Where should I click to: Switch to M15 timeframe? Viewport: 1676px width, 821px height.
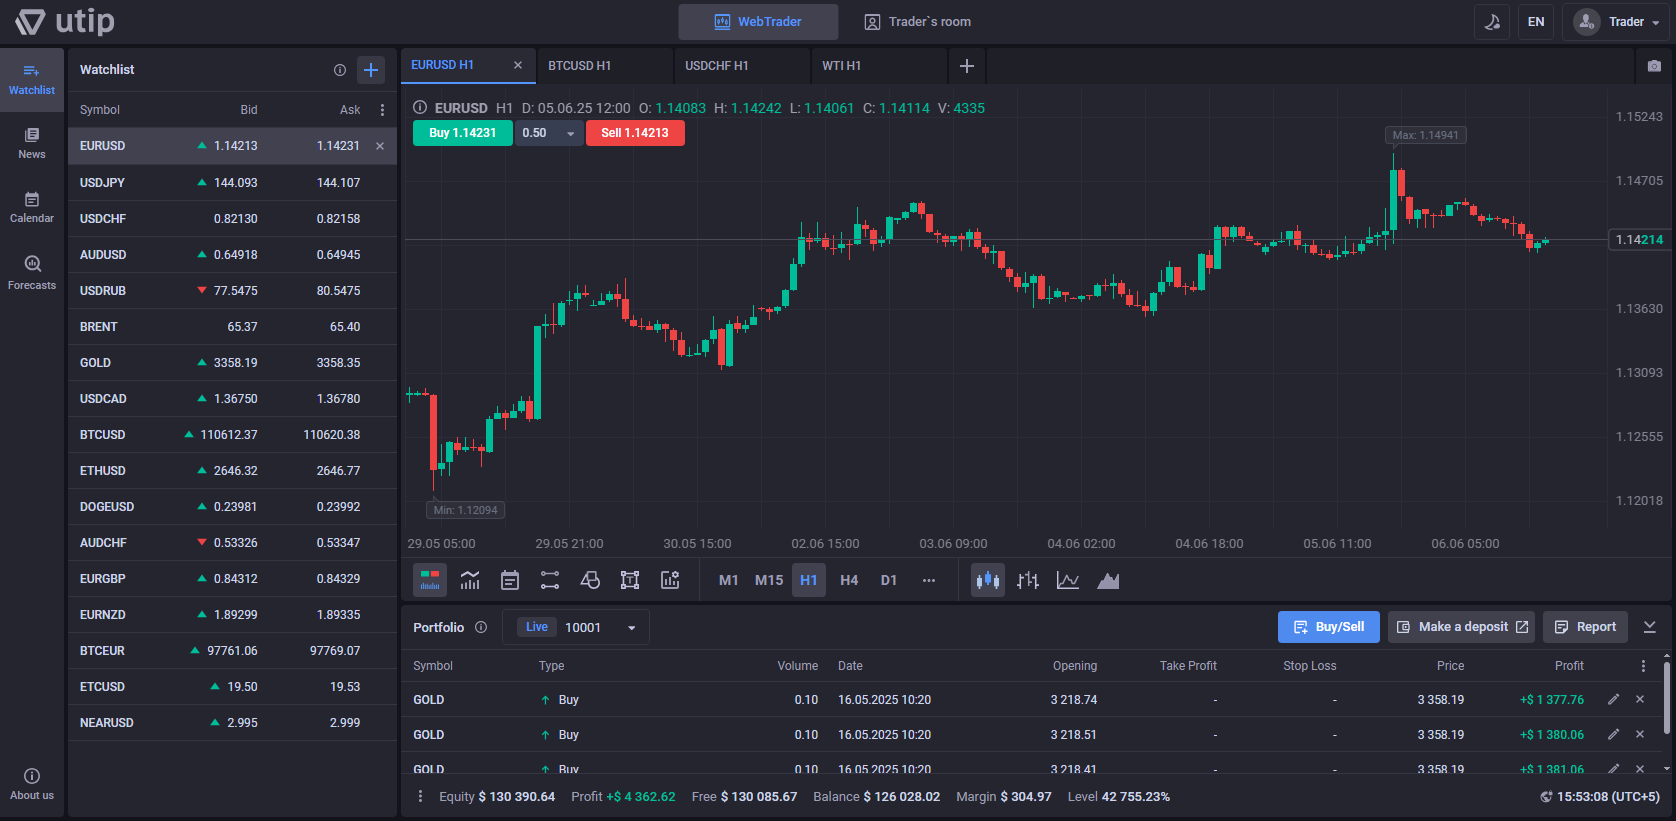tap(769, 580)
